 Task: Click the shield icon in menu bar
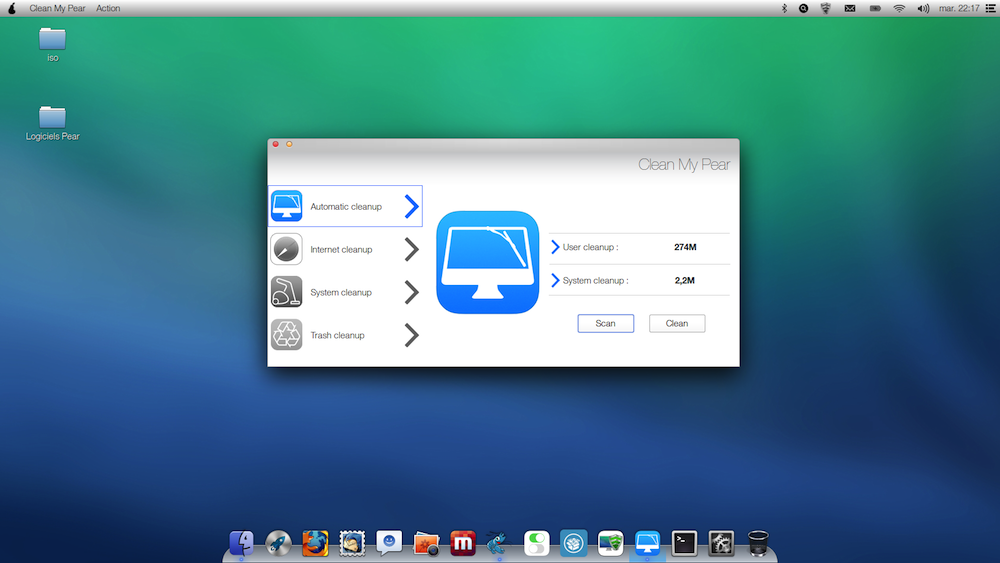click(825, 8)
